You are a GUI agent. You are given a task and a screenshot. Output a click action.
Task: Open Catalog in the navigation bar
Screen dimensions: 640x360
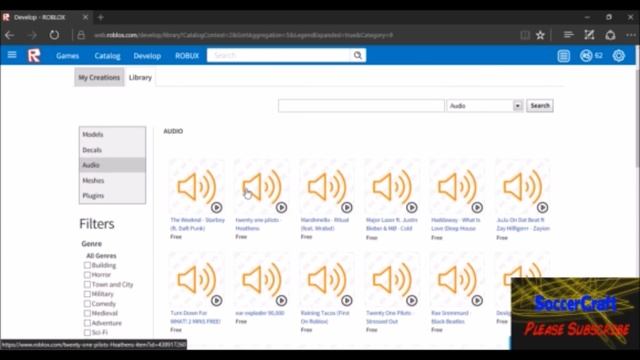coord(107,56)
